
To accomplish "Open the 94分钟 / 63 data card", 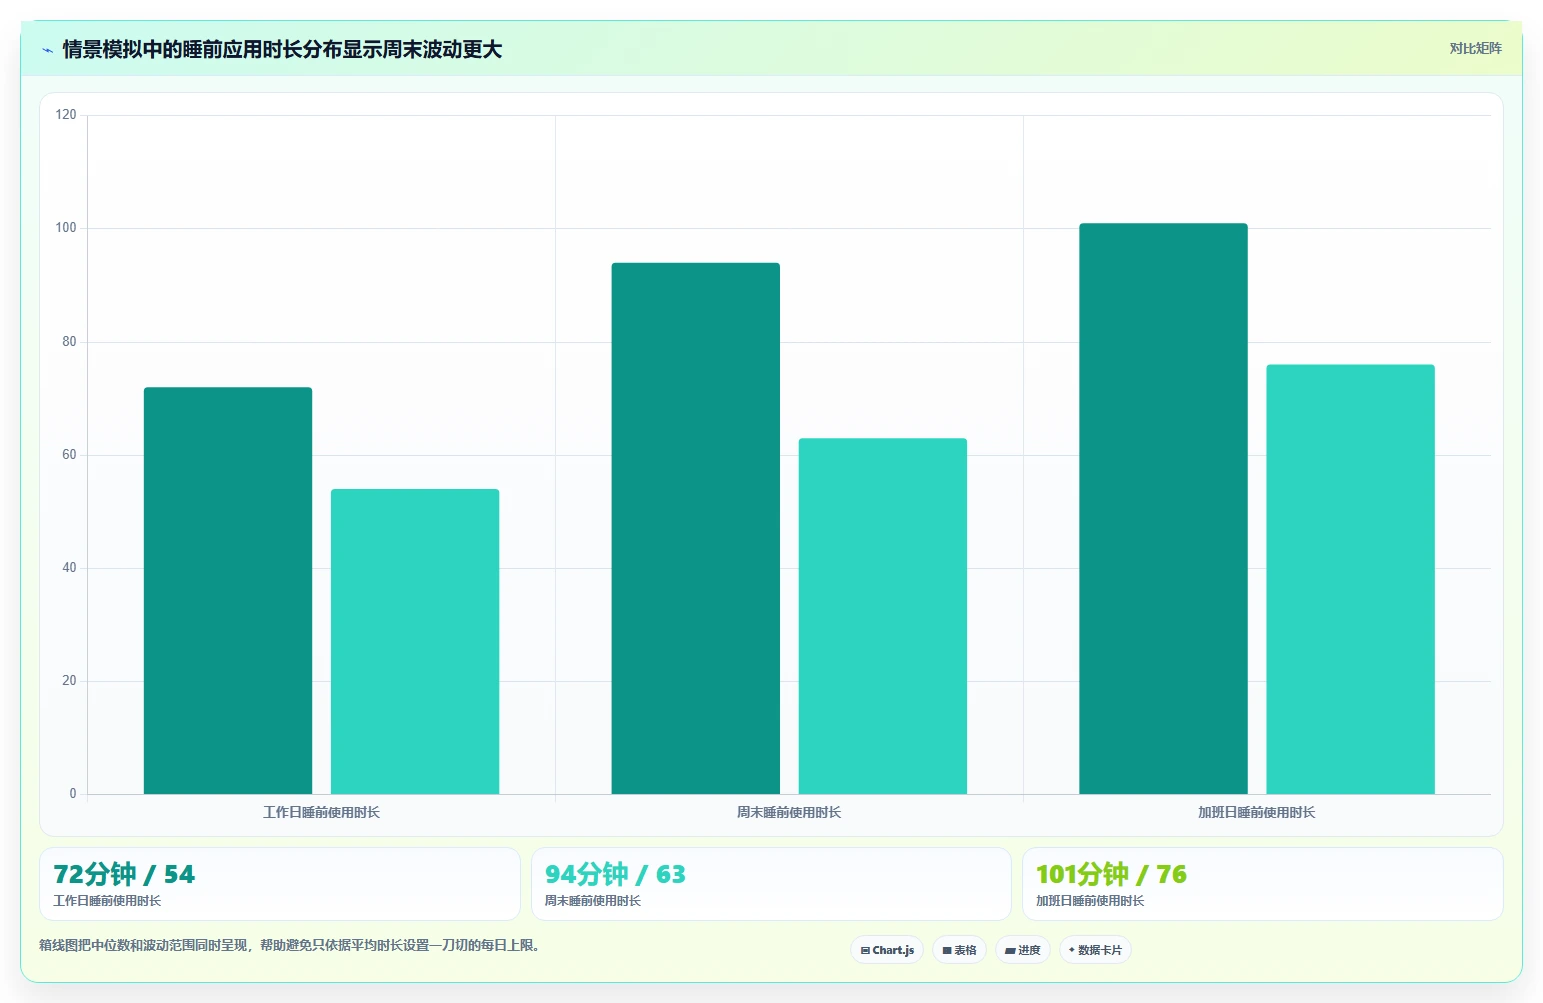I will (771, 884).
